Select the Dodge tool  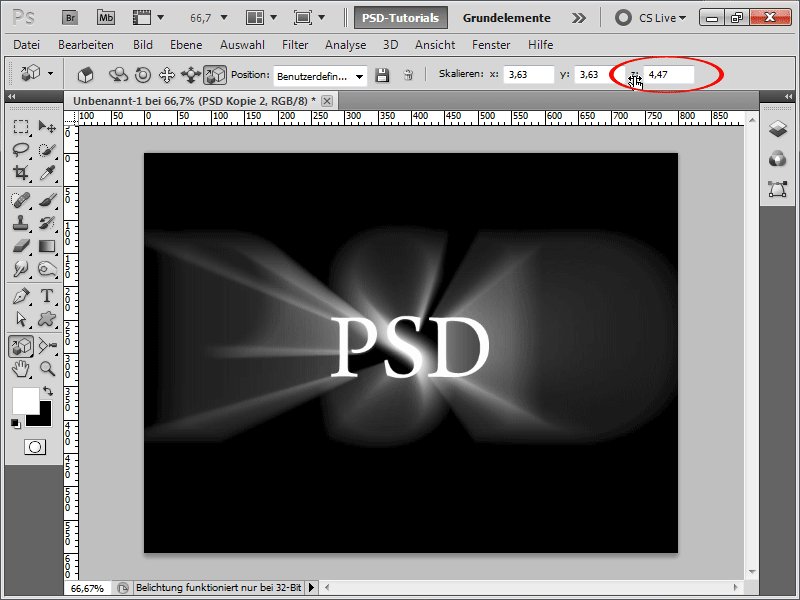pos(47,269)
